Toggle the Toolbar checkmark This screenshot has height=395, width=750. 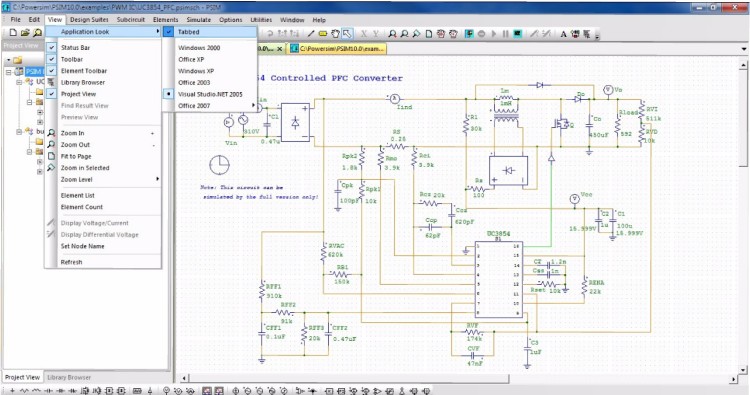(x=52, y=59)
